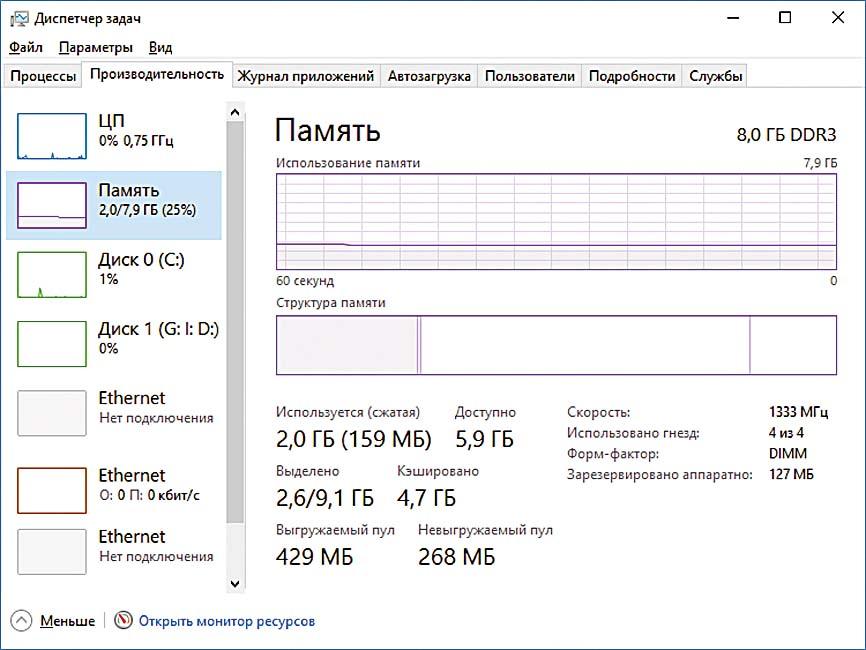Select the last Ethernet adapter in list
866x650 pixels.
(52, 552)
